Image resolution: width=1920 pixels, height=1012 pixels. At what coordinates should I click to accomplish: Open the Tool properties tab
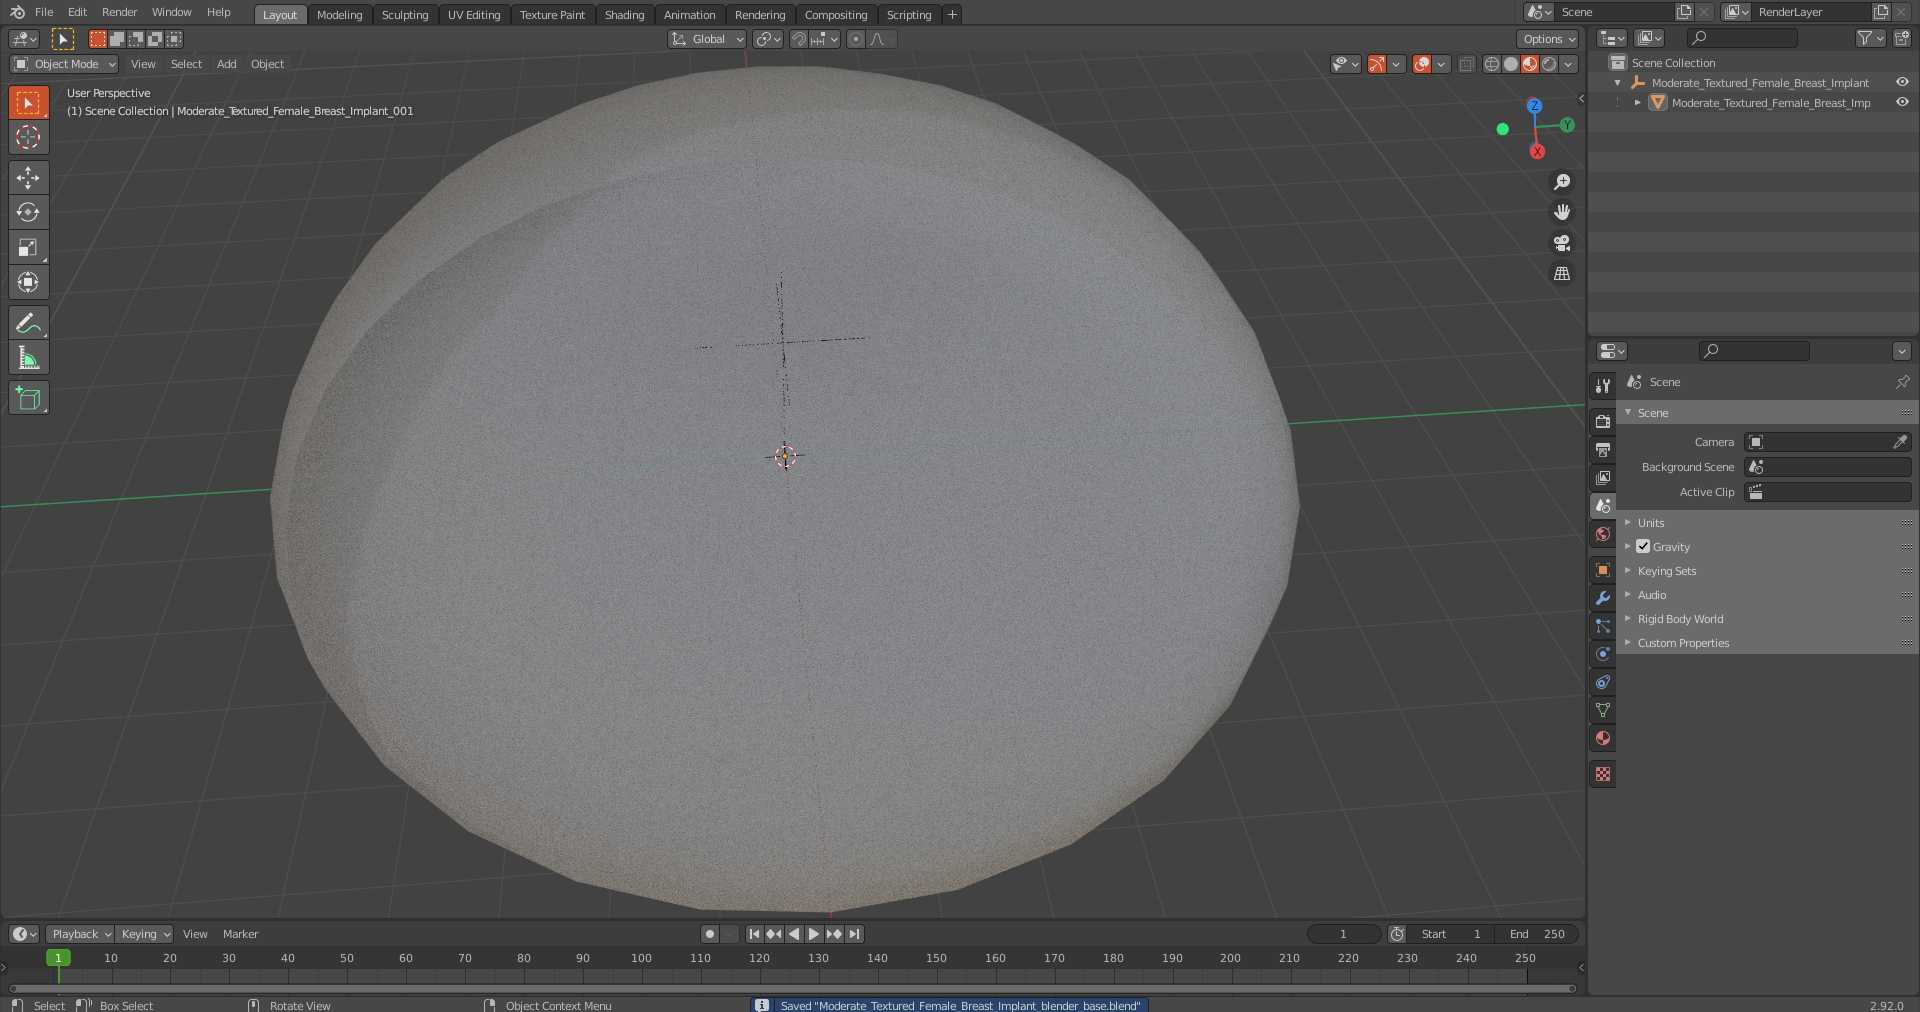pyautogui.click(x=1603, y=385)
